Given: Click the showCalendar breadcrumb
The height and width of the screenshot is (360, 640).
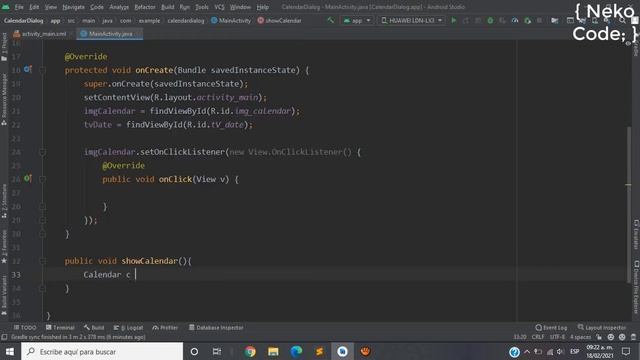Looking at the screenshot, I should [280, 20].
